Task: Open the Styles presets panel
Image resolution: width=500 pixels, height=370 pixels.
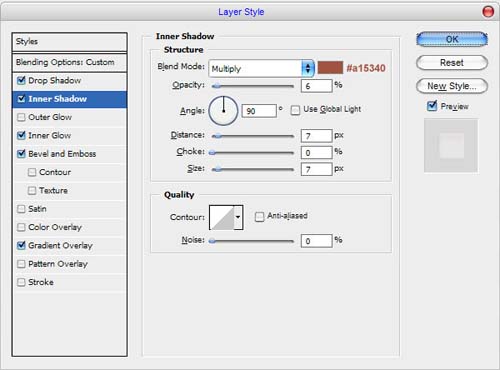Action: coord(69,42)
